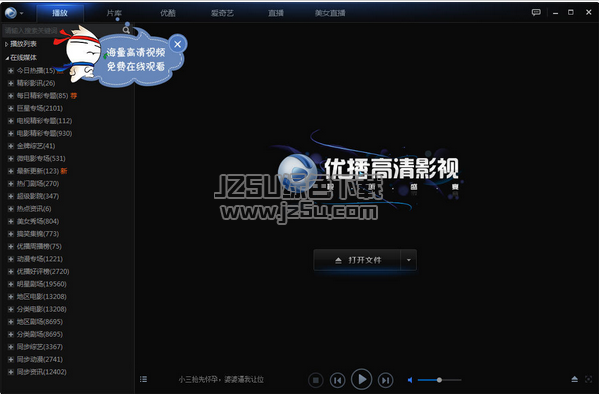Select the 明星剧场(19560) row
599x394 pixels.
coord(42,284)
